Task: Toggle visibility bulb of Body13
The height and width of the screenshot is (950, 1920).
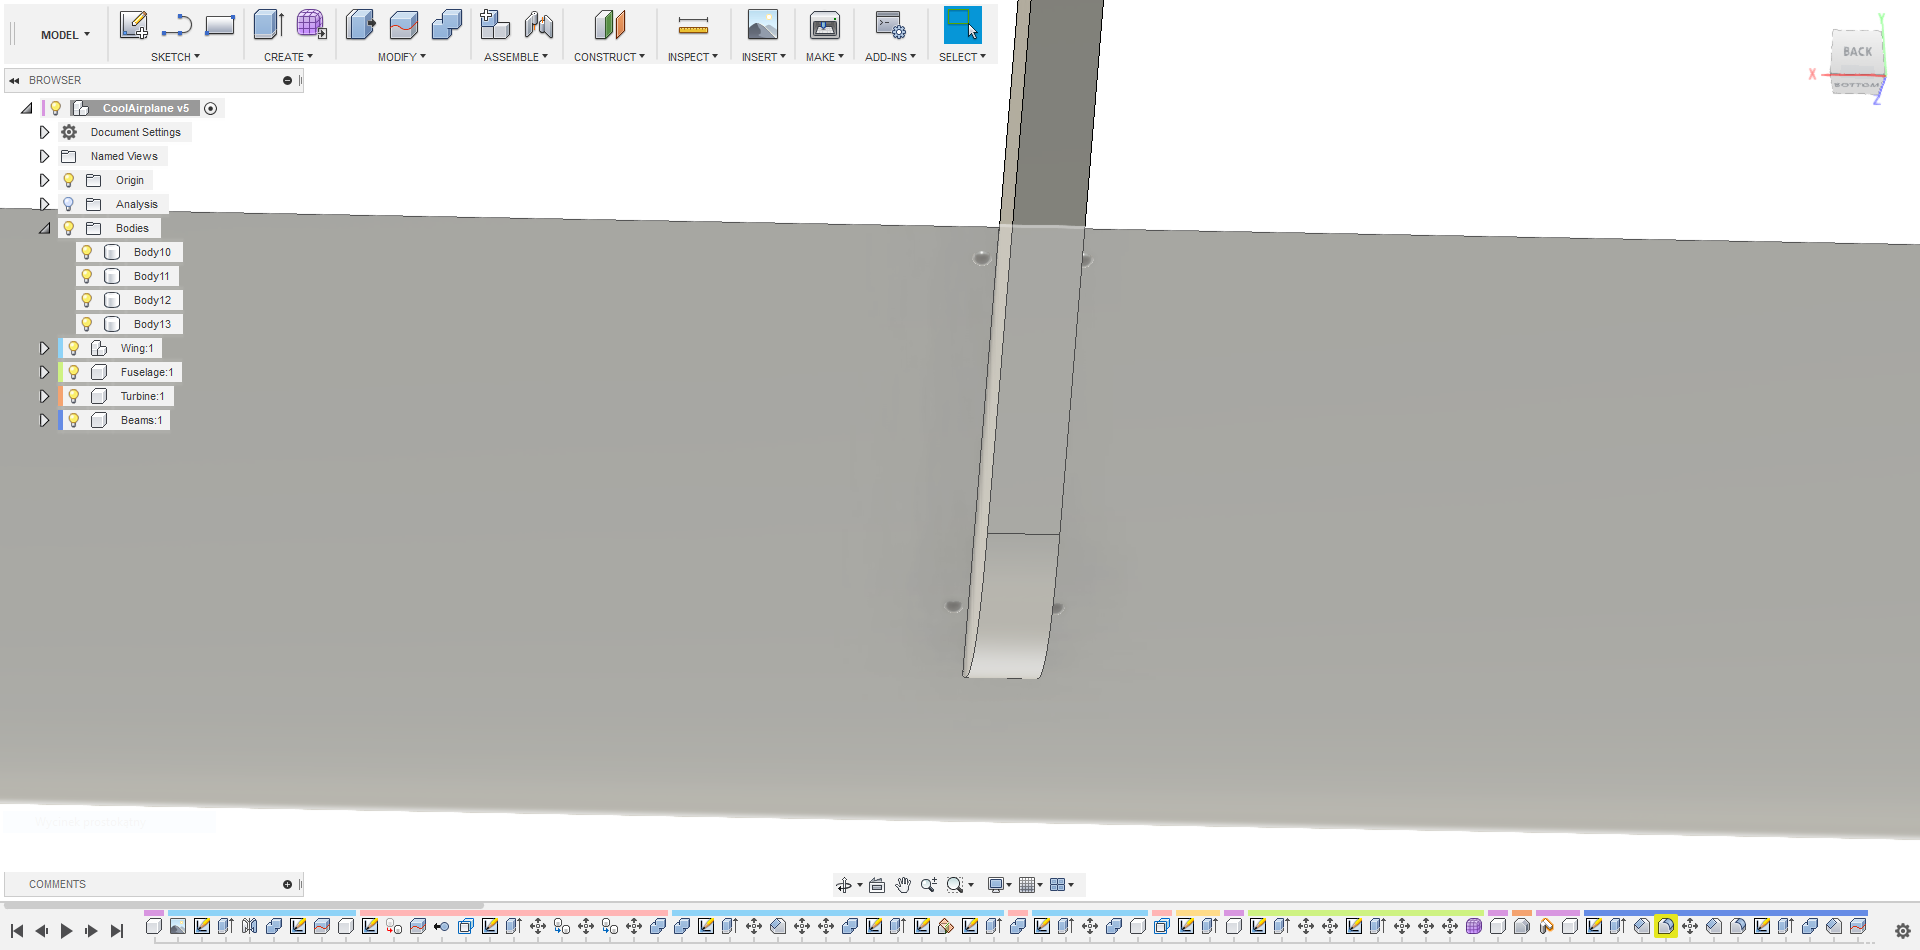Action: 87,324
